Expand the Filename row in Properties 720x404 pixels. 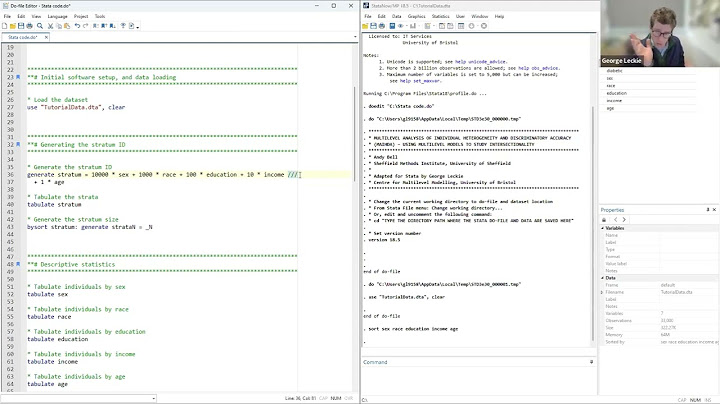[602, 292]
